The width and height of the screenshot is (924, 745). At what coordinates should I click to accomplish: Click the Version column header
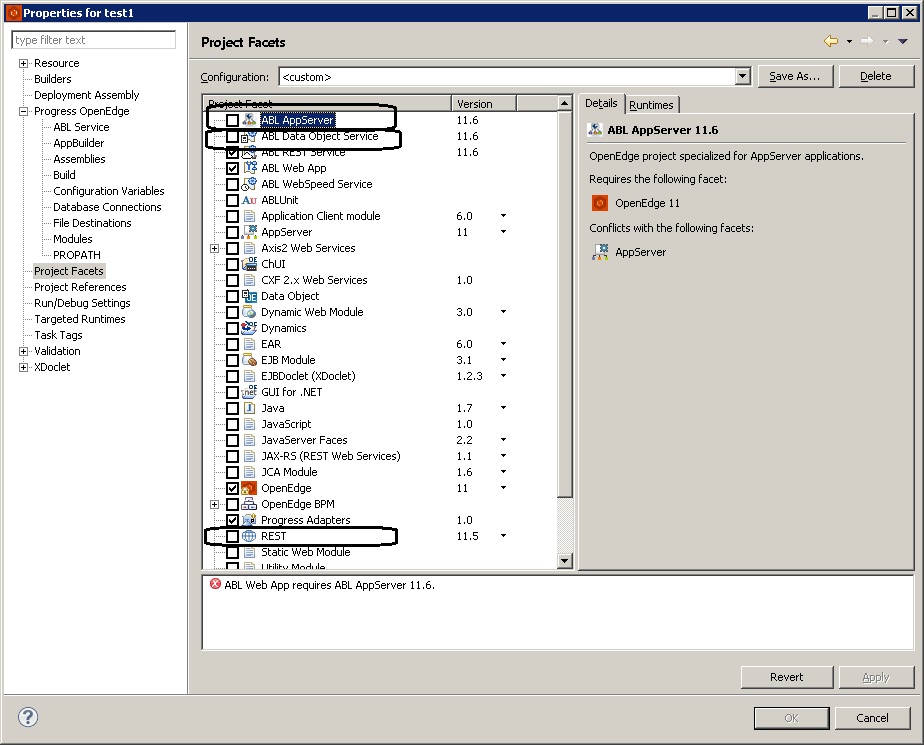[483, 104]
